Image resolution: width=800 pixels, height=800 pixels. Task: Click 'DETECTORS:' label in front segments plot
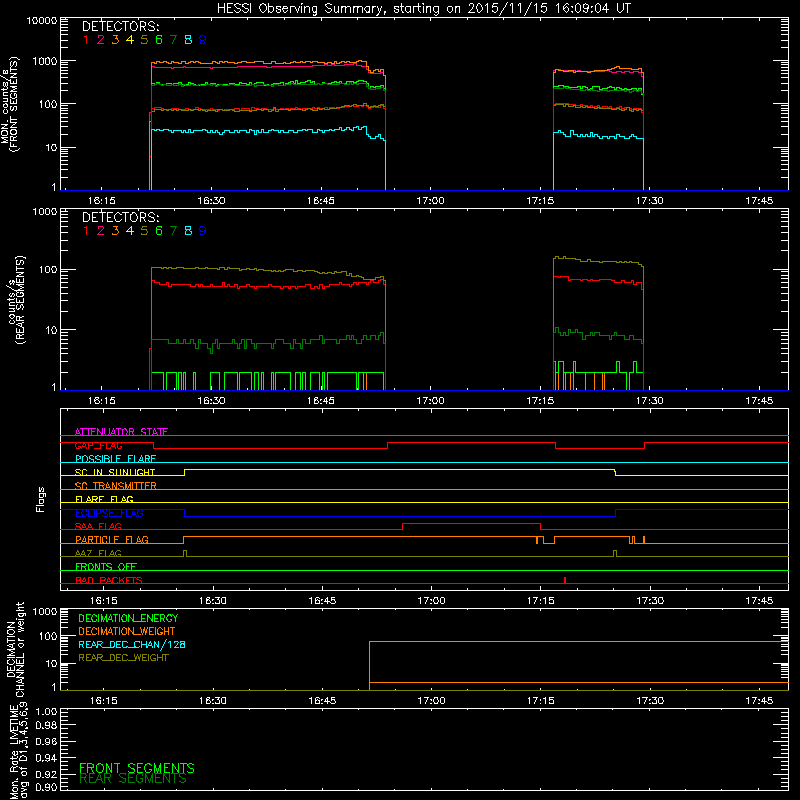click(121, 26)
